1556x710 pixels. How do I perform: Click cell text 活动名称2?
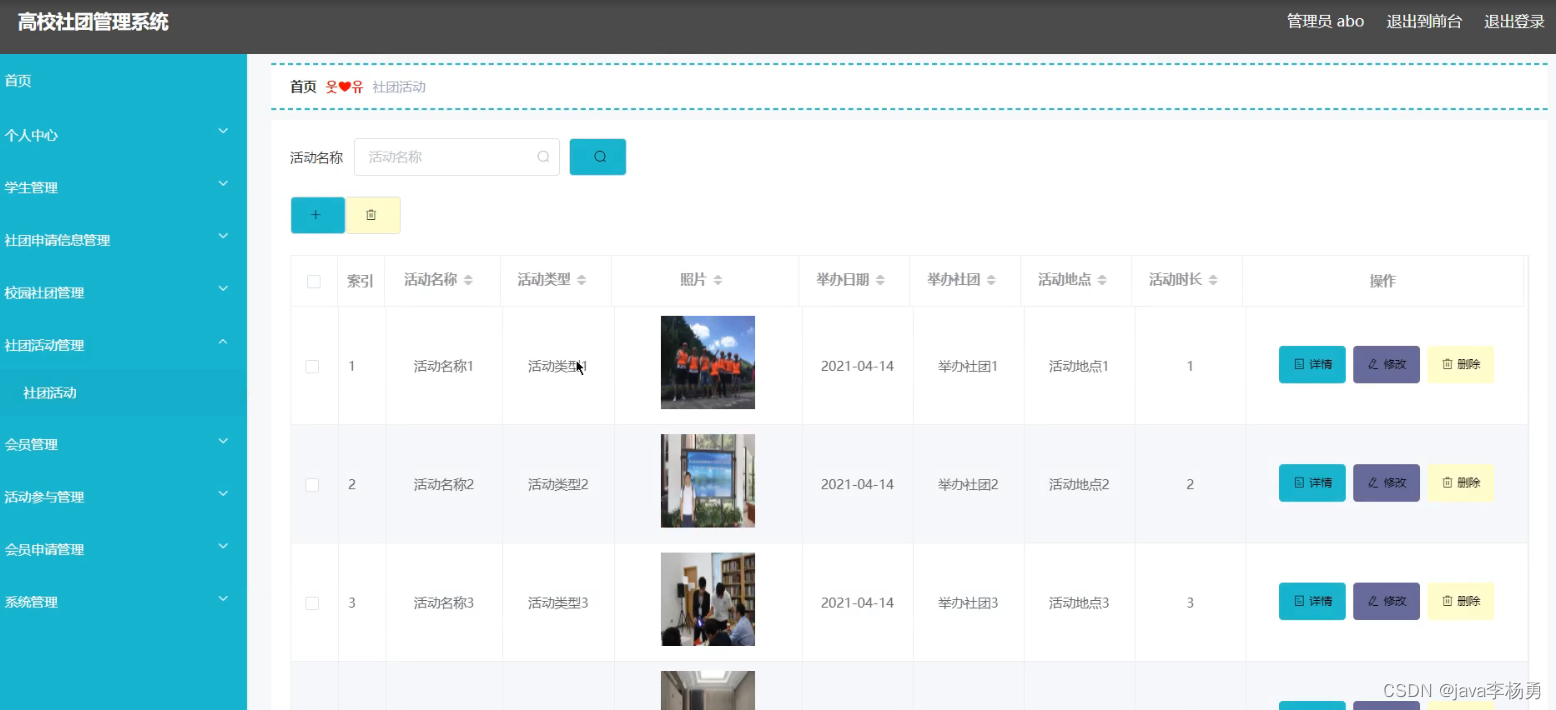444,485
